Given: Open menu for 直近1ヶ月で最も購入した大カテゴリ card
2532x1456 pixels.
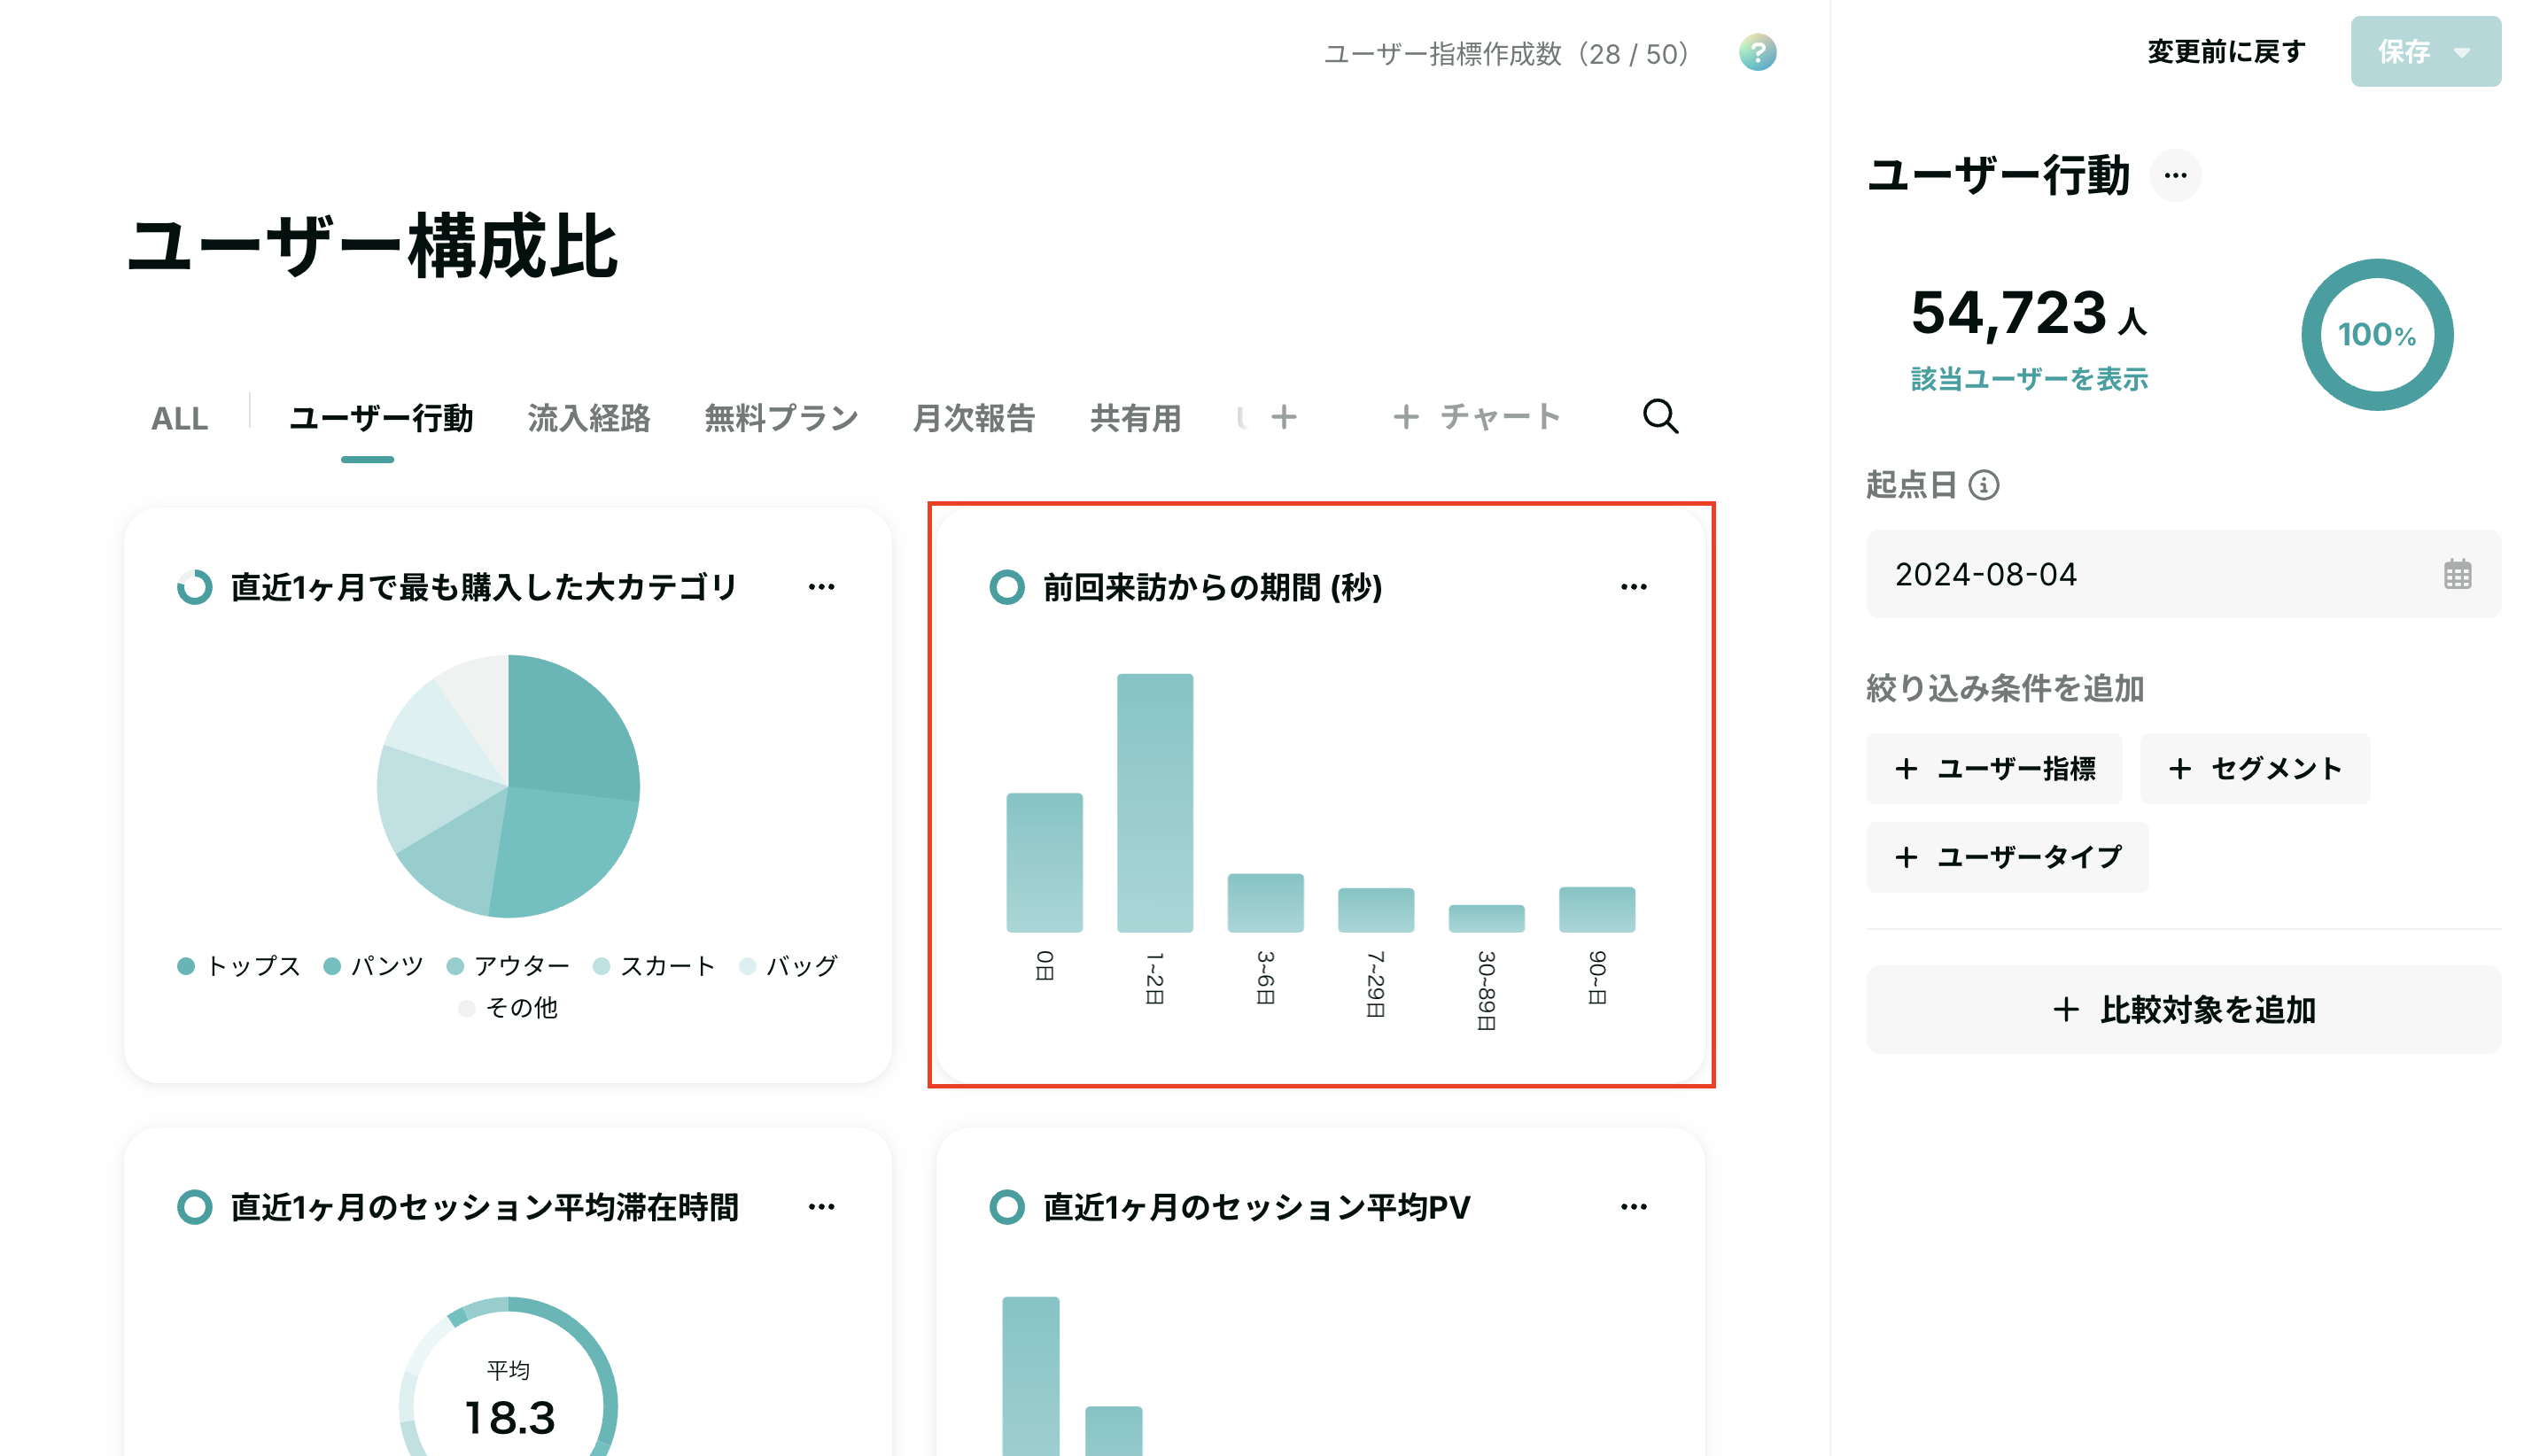Looking at the screenshot, I should [x=821, y=587].
